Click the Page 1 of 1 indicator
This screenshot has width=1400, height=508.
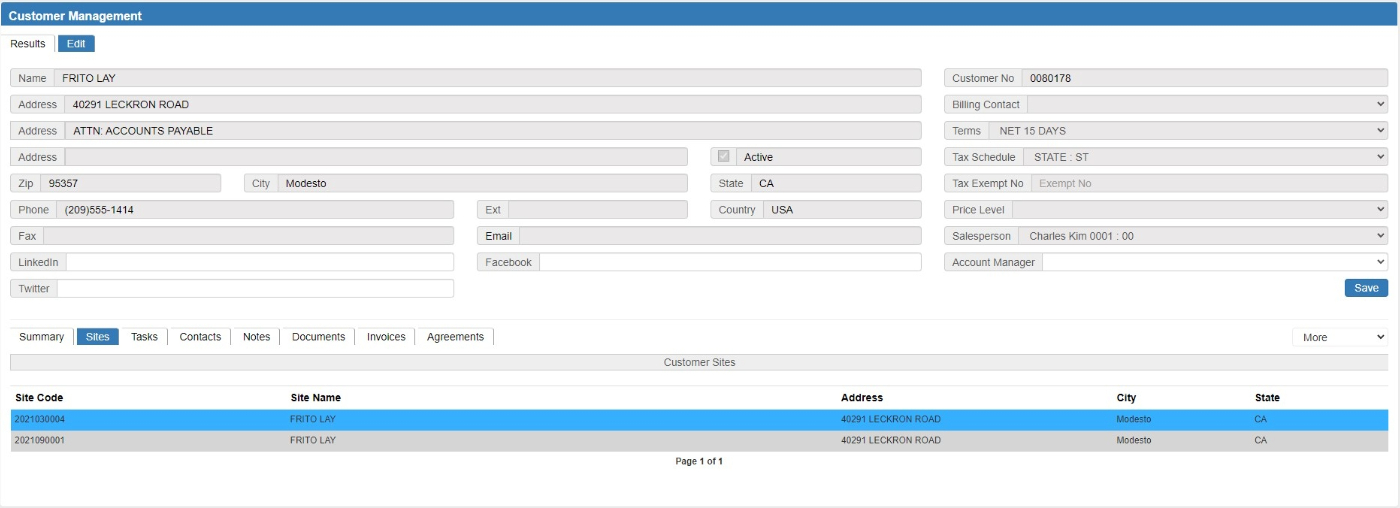(699, 461)
